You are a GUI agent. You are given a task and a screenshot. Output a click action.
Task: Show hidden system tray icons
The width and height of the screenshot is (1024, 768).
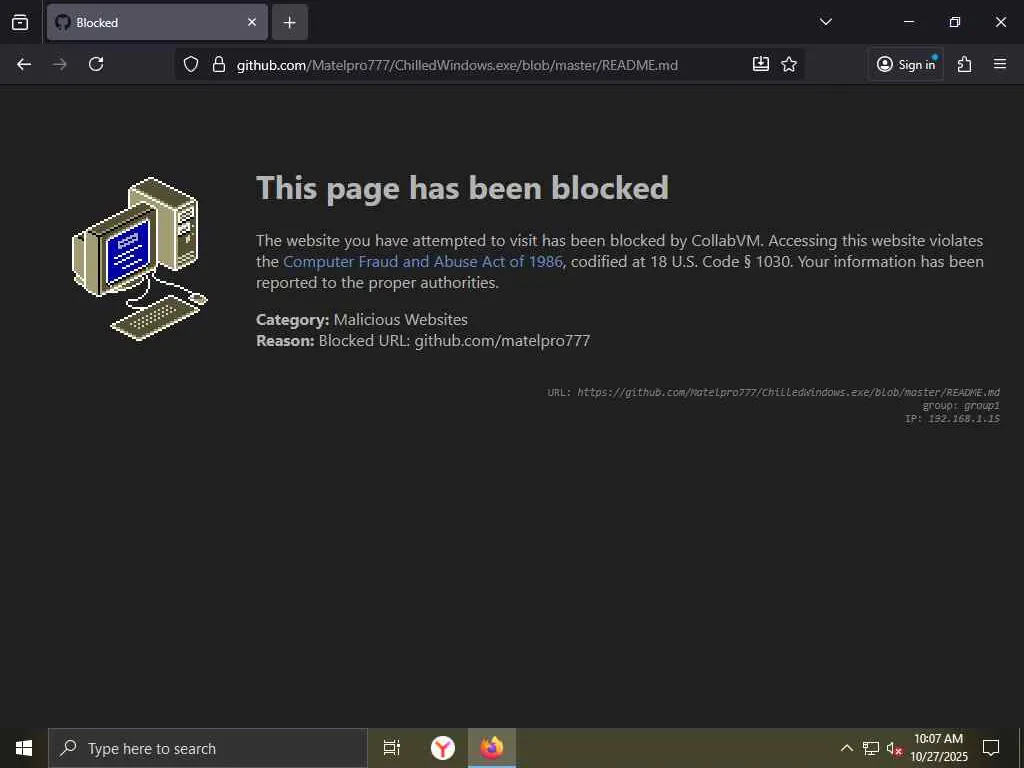click(846, 748)
